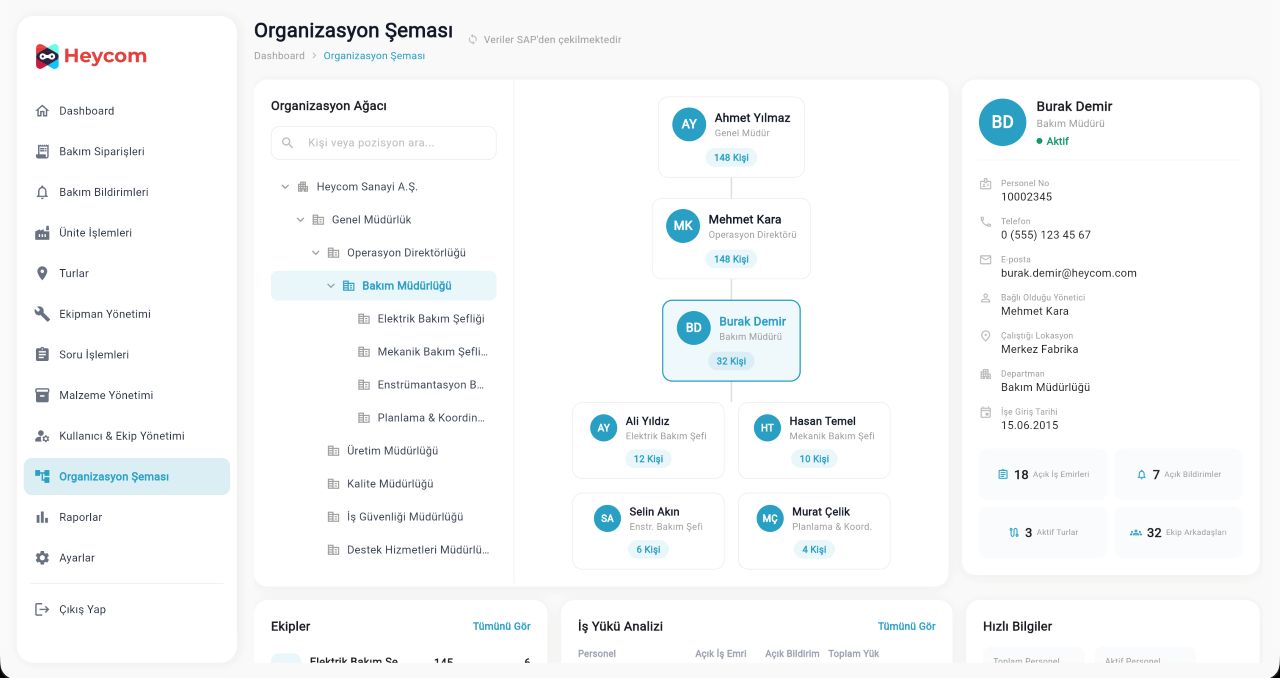Click the SAP sync refresh icon
Viewport: 1280px width, 678px height.
point(473,40)
